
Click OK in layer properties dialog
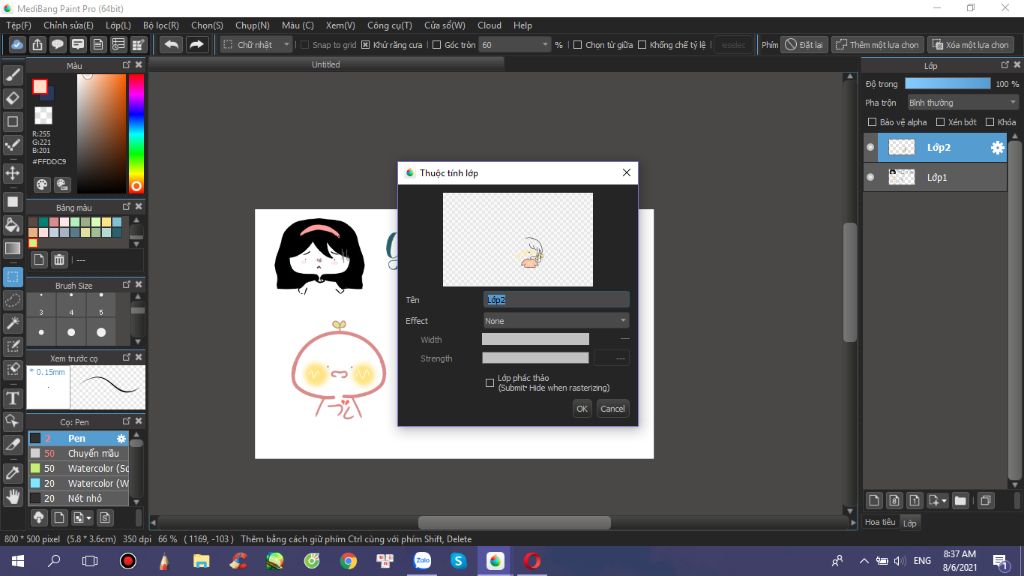pyautogui.click(x=582, y=409)
